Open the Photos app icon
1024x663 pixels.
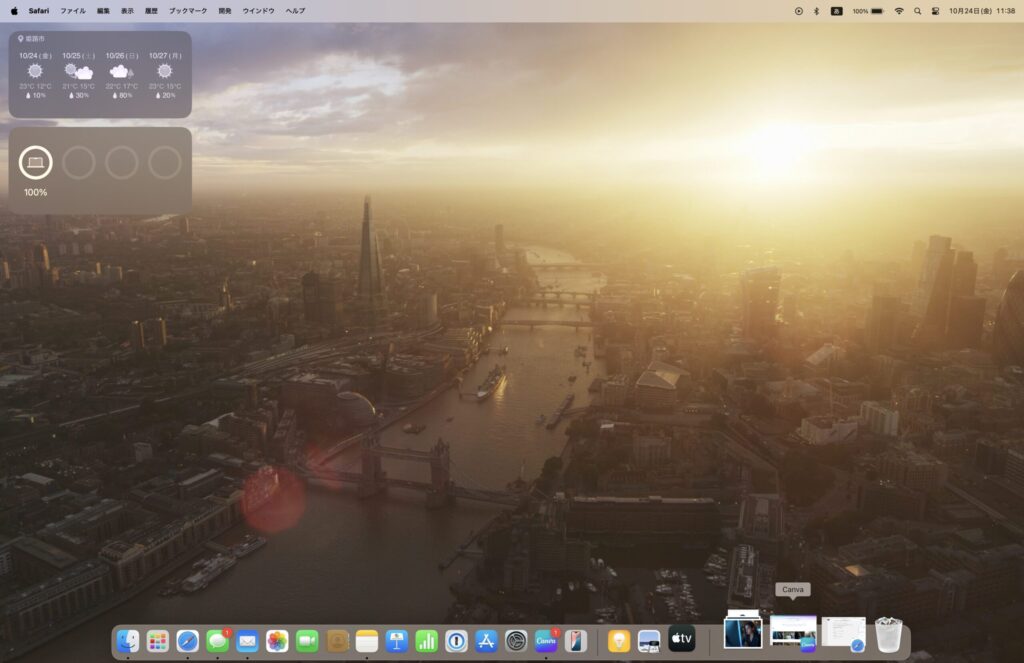tap(277, 641)
